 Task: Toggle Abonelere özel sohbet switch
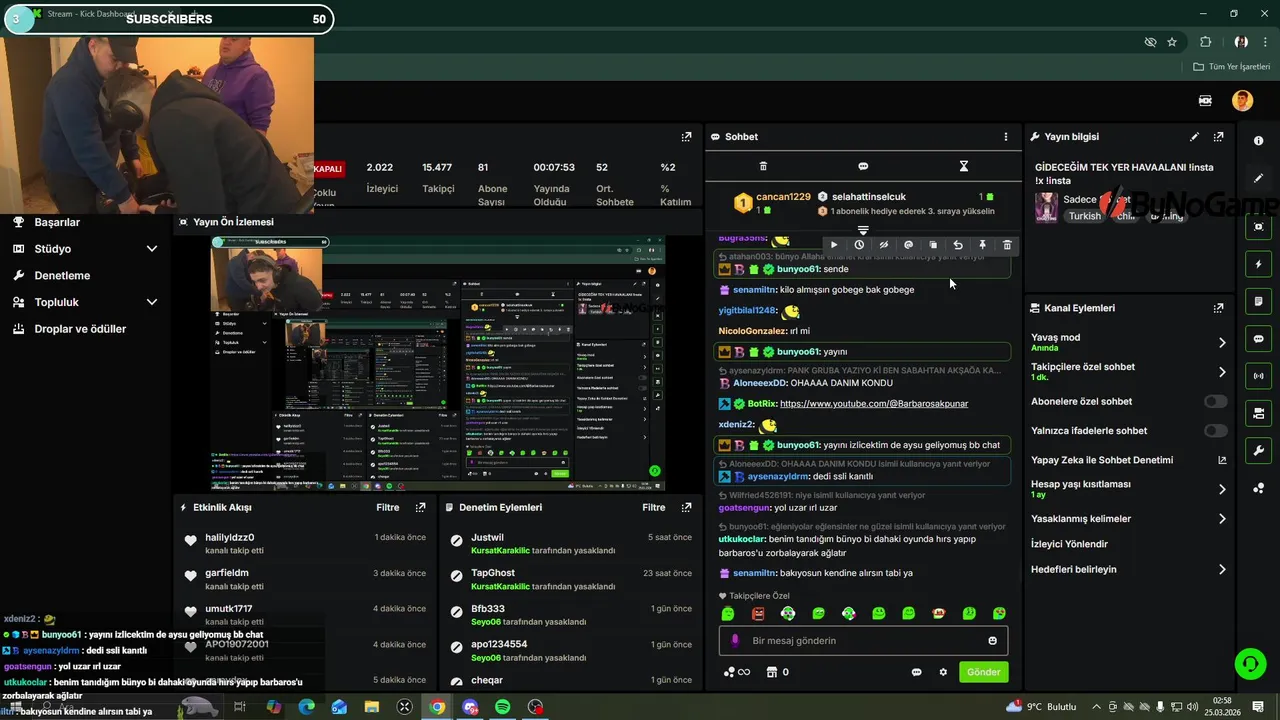[1215, 401]
